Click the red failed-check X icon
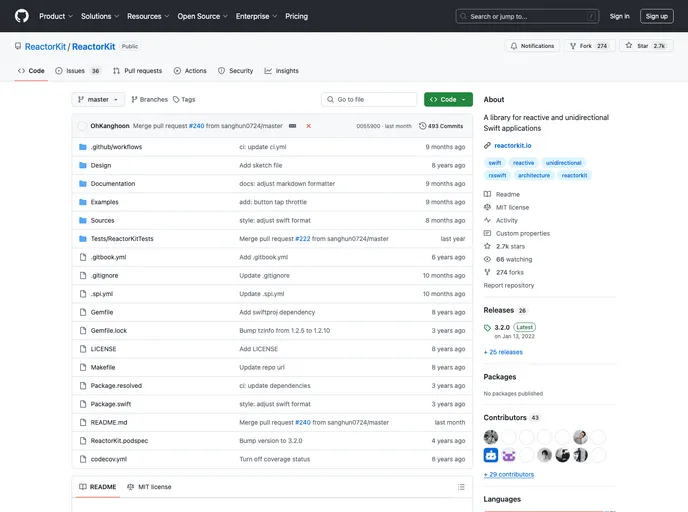This screenshot has height=512, width=688. [308, 126]
